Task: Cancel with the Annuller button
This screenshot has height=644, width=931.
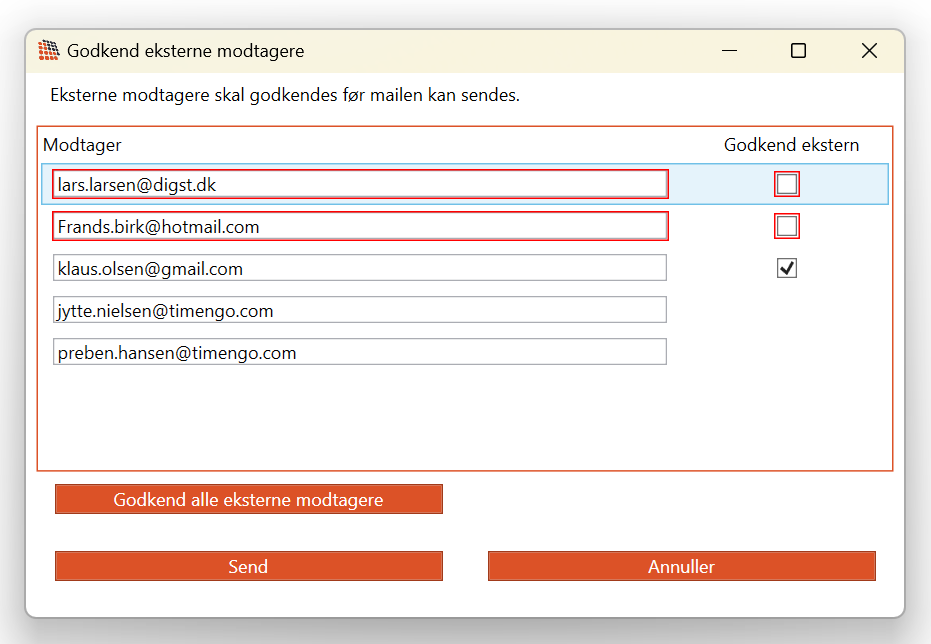Action: 681,566
